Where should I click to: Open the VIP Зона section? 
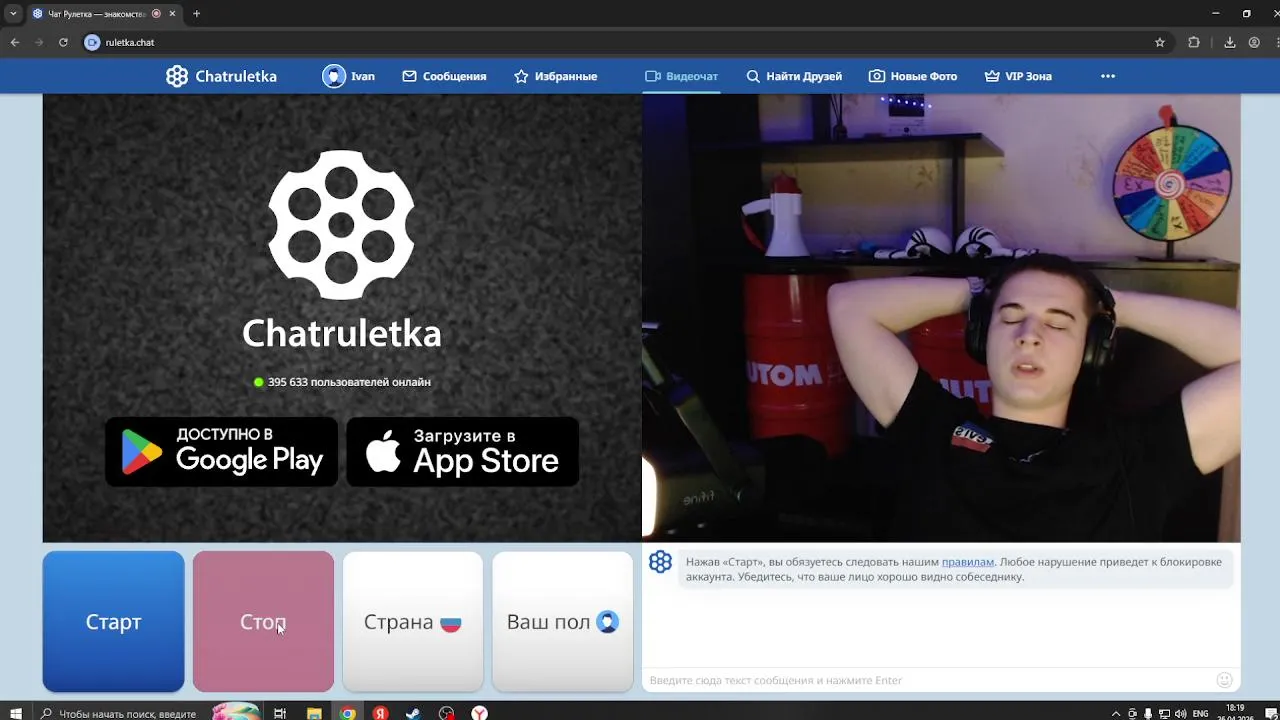click(x=1018, y=76)
